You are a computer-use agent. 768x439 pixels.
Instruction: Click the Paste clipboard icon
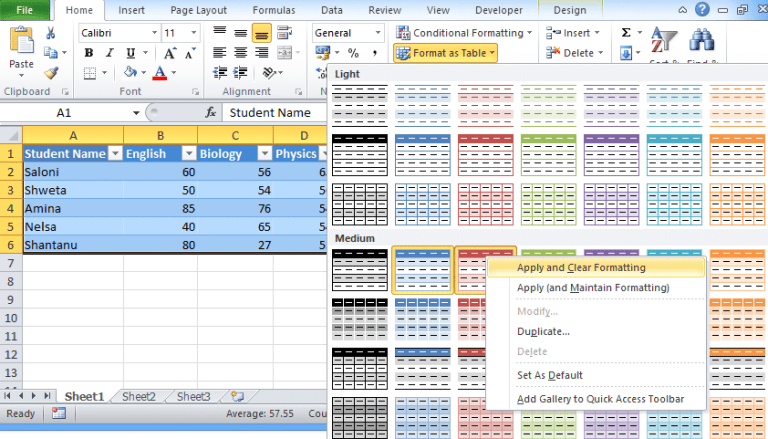point(22,39)
